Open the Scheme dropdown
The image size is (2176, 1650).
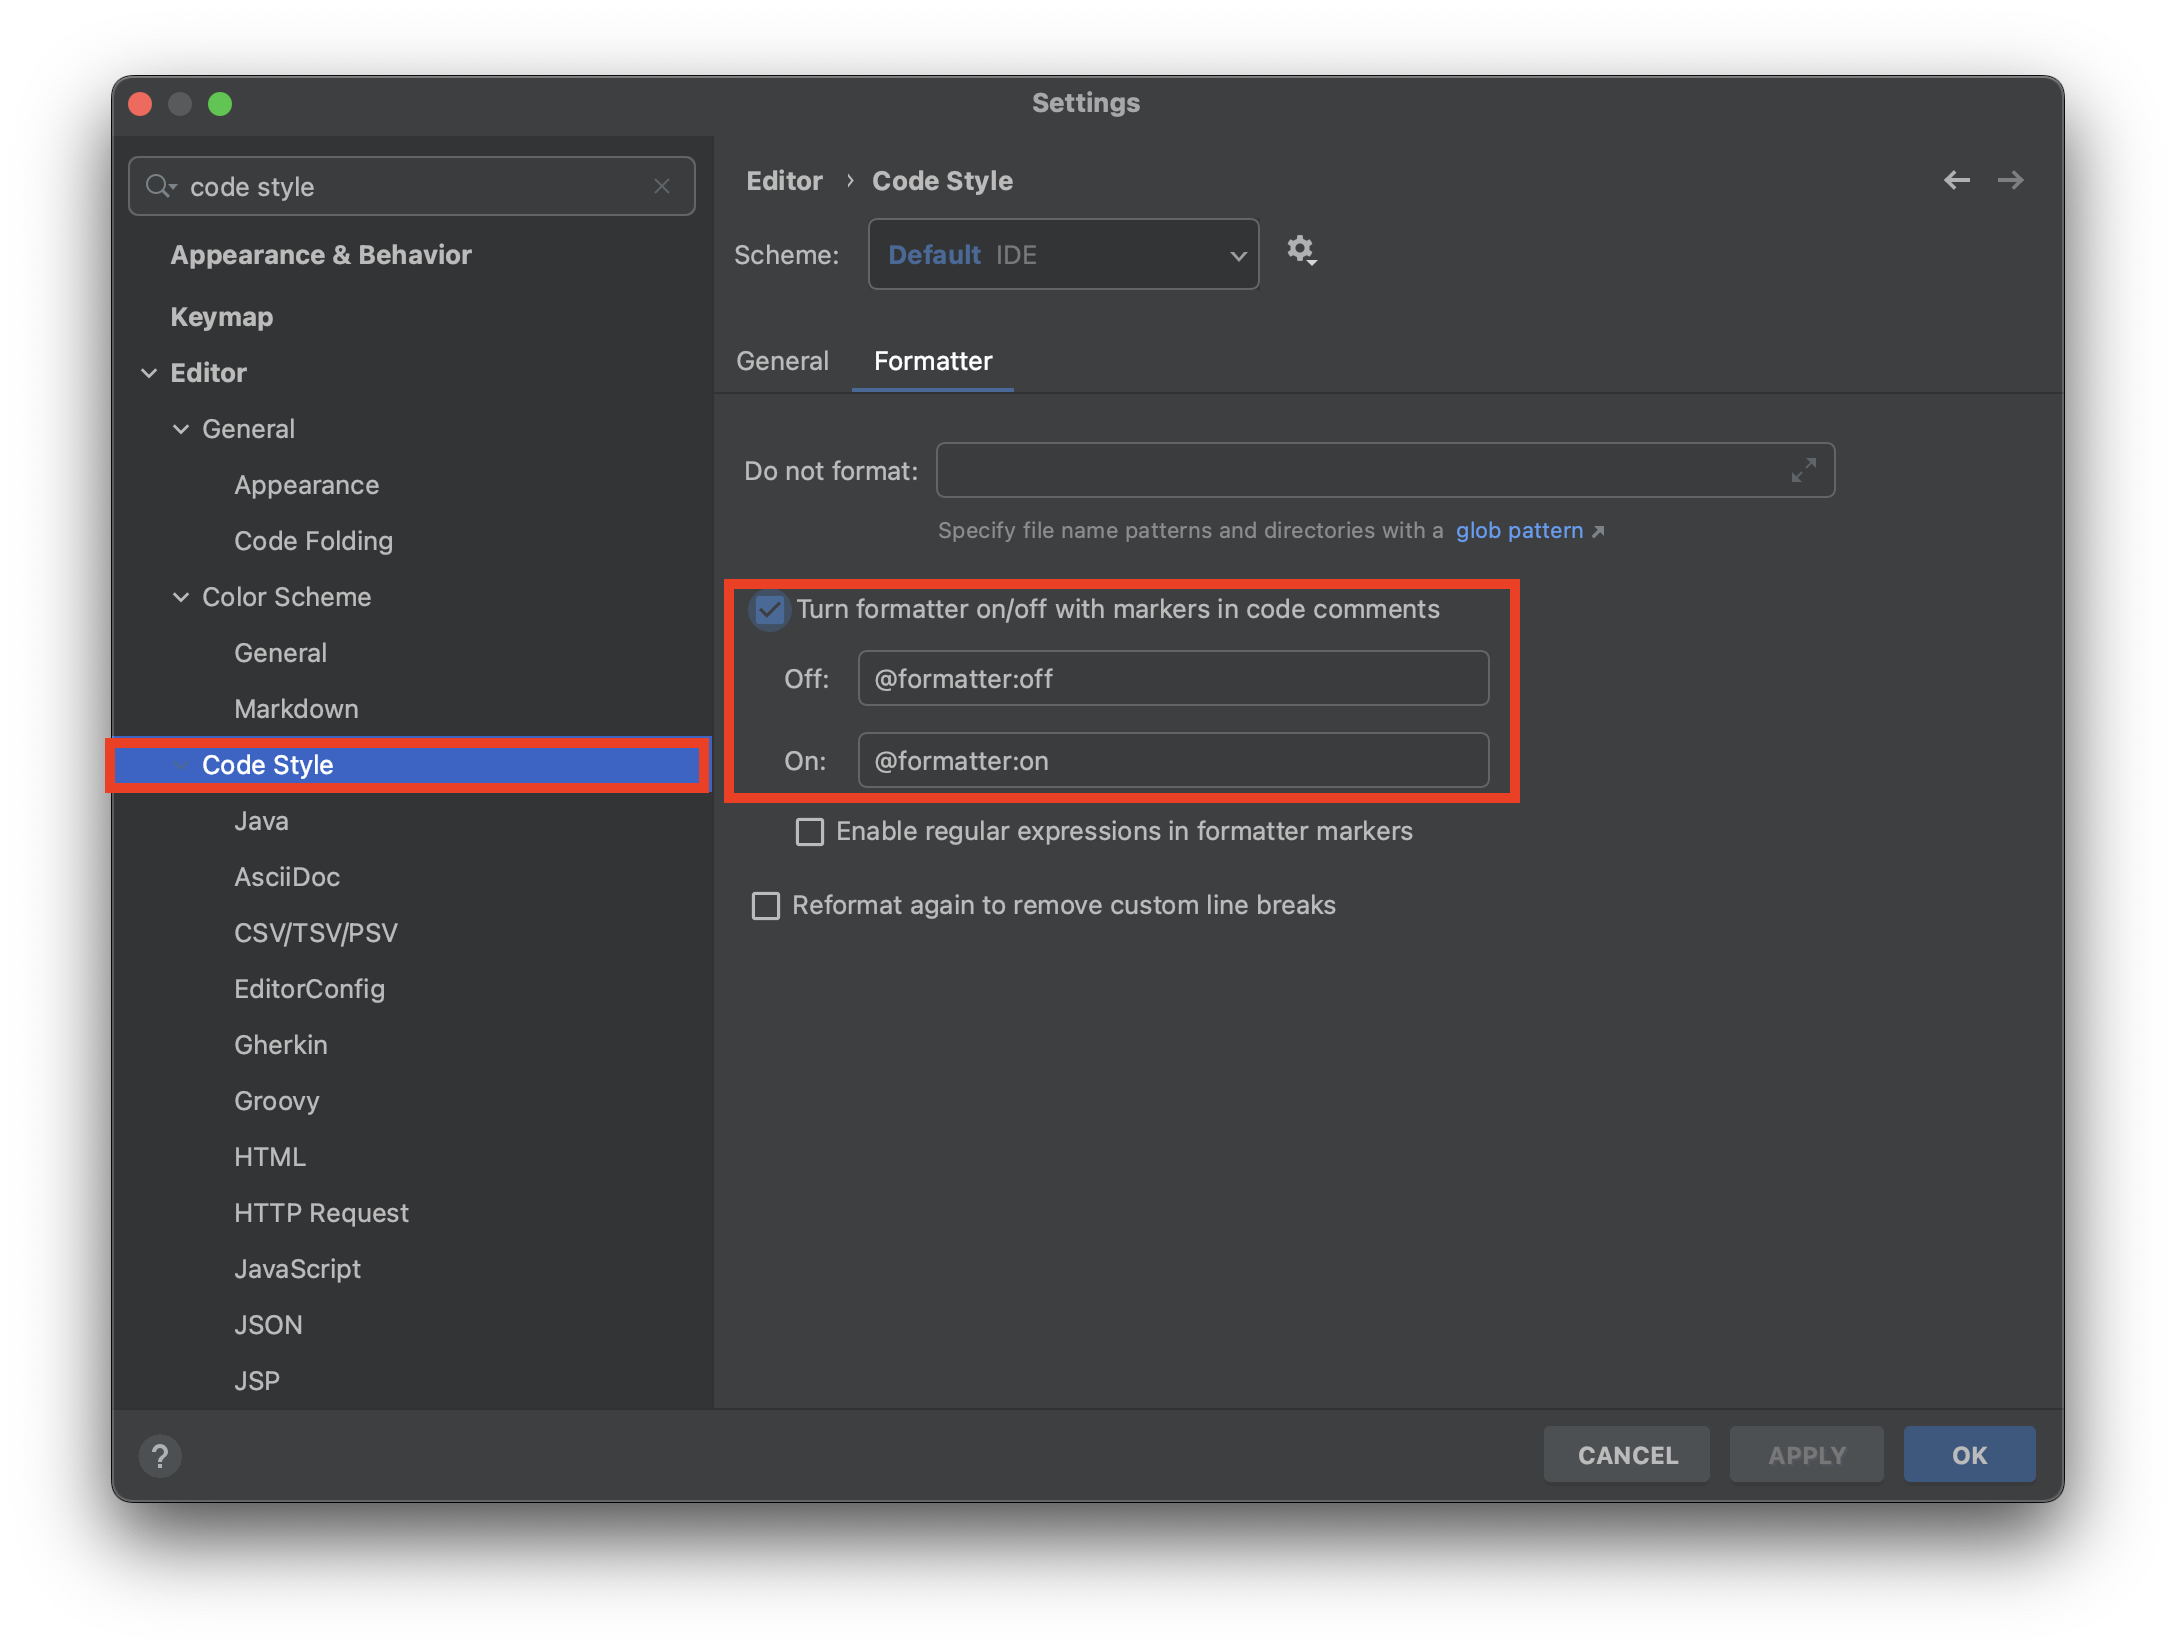[1063, 255]
